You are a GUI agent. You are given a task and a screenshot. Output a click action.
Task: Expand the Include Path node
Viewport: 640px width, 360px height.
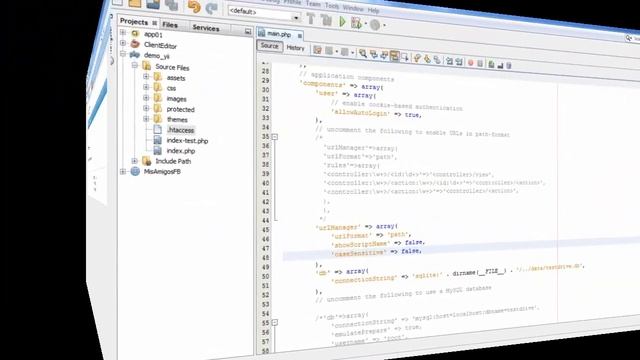point(134,161)
